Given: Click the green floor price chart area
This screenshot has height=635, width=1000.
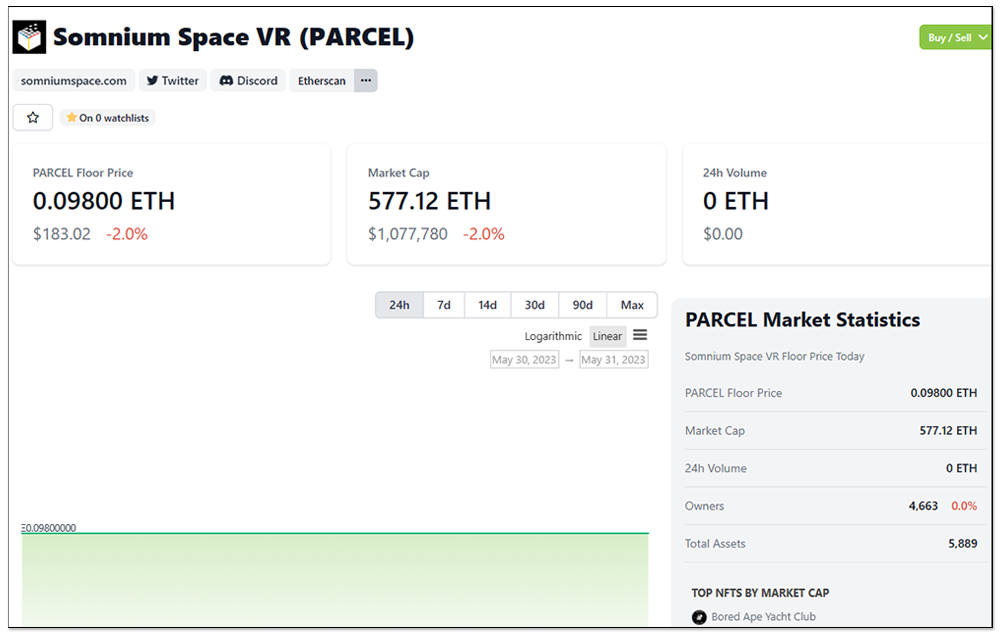Looking at the screenshot, I should pos(335,579).
